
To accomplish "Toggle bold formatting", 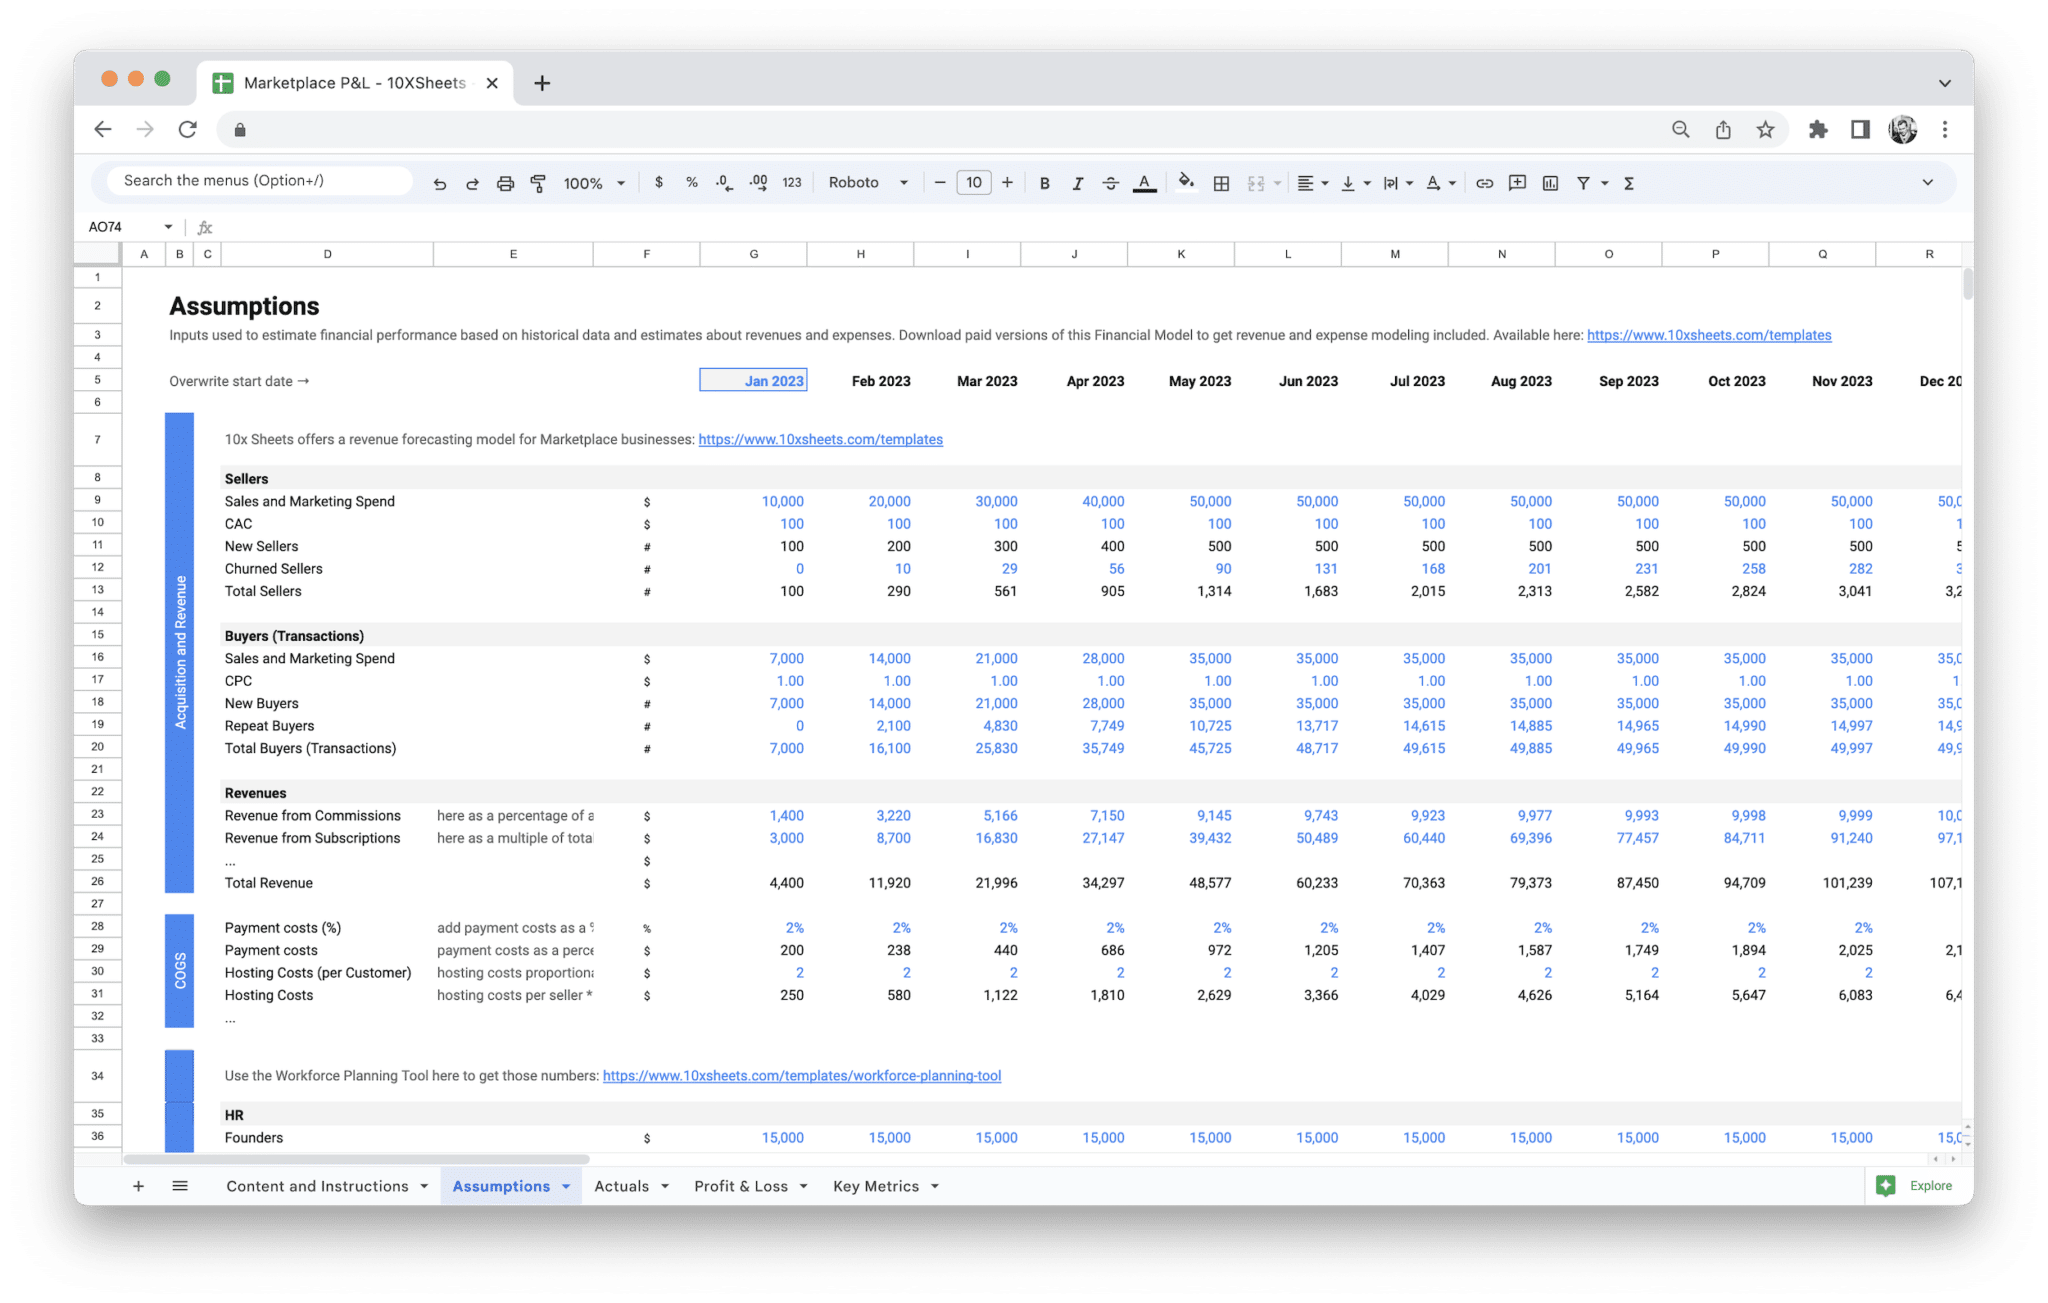I will click(x=1044, y=182).
